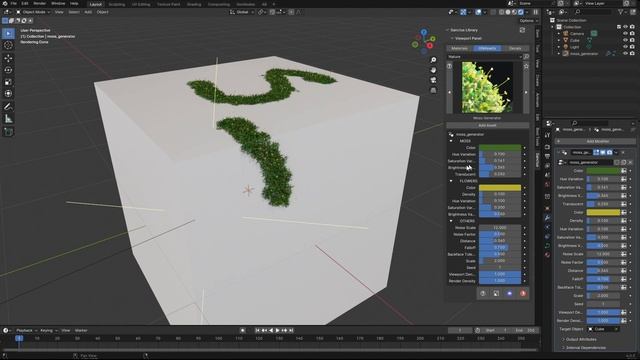Viewport: 640px width, 360px height.
Task: Open the Nature category dropdown
Action: 484,57
